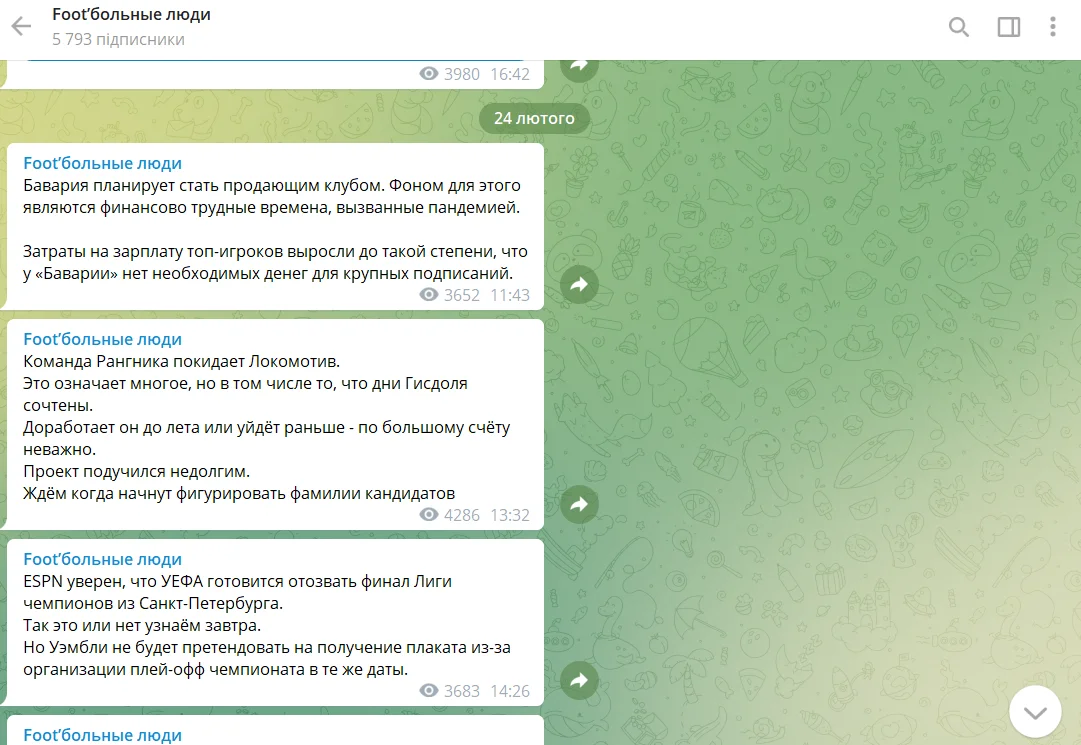The width and height of the screenshot is (1081, 745).
Task: Open the three-dot more options menu
Action: [1053, 27]
